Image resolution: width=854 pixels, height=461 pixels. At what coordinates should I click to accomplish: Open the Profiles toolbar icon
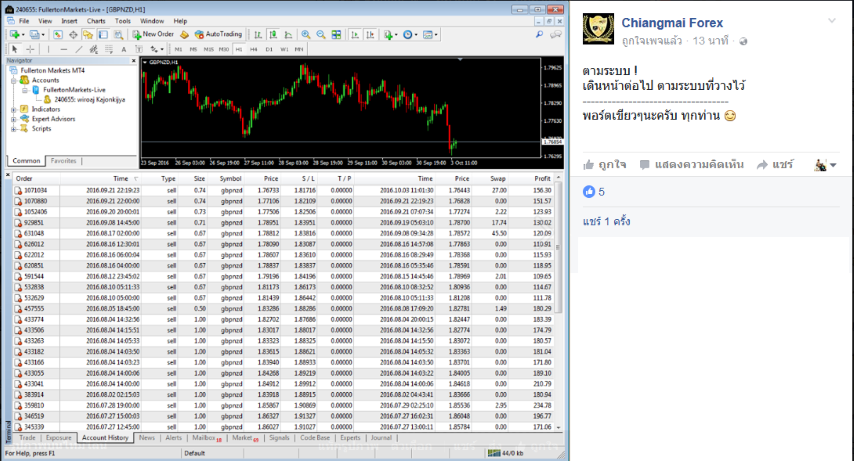[35, 34]
